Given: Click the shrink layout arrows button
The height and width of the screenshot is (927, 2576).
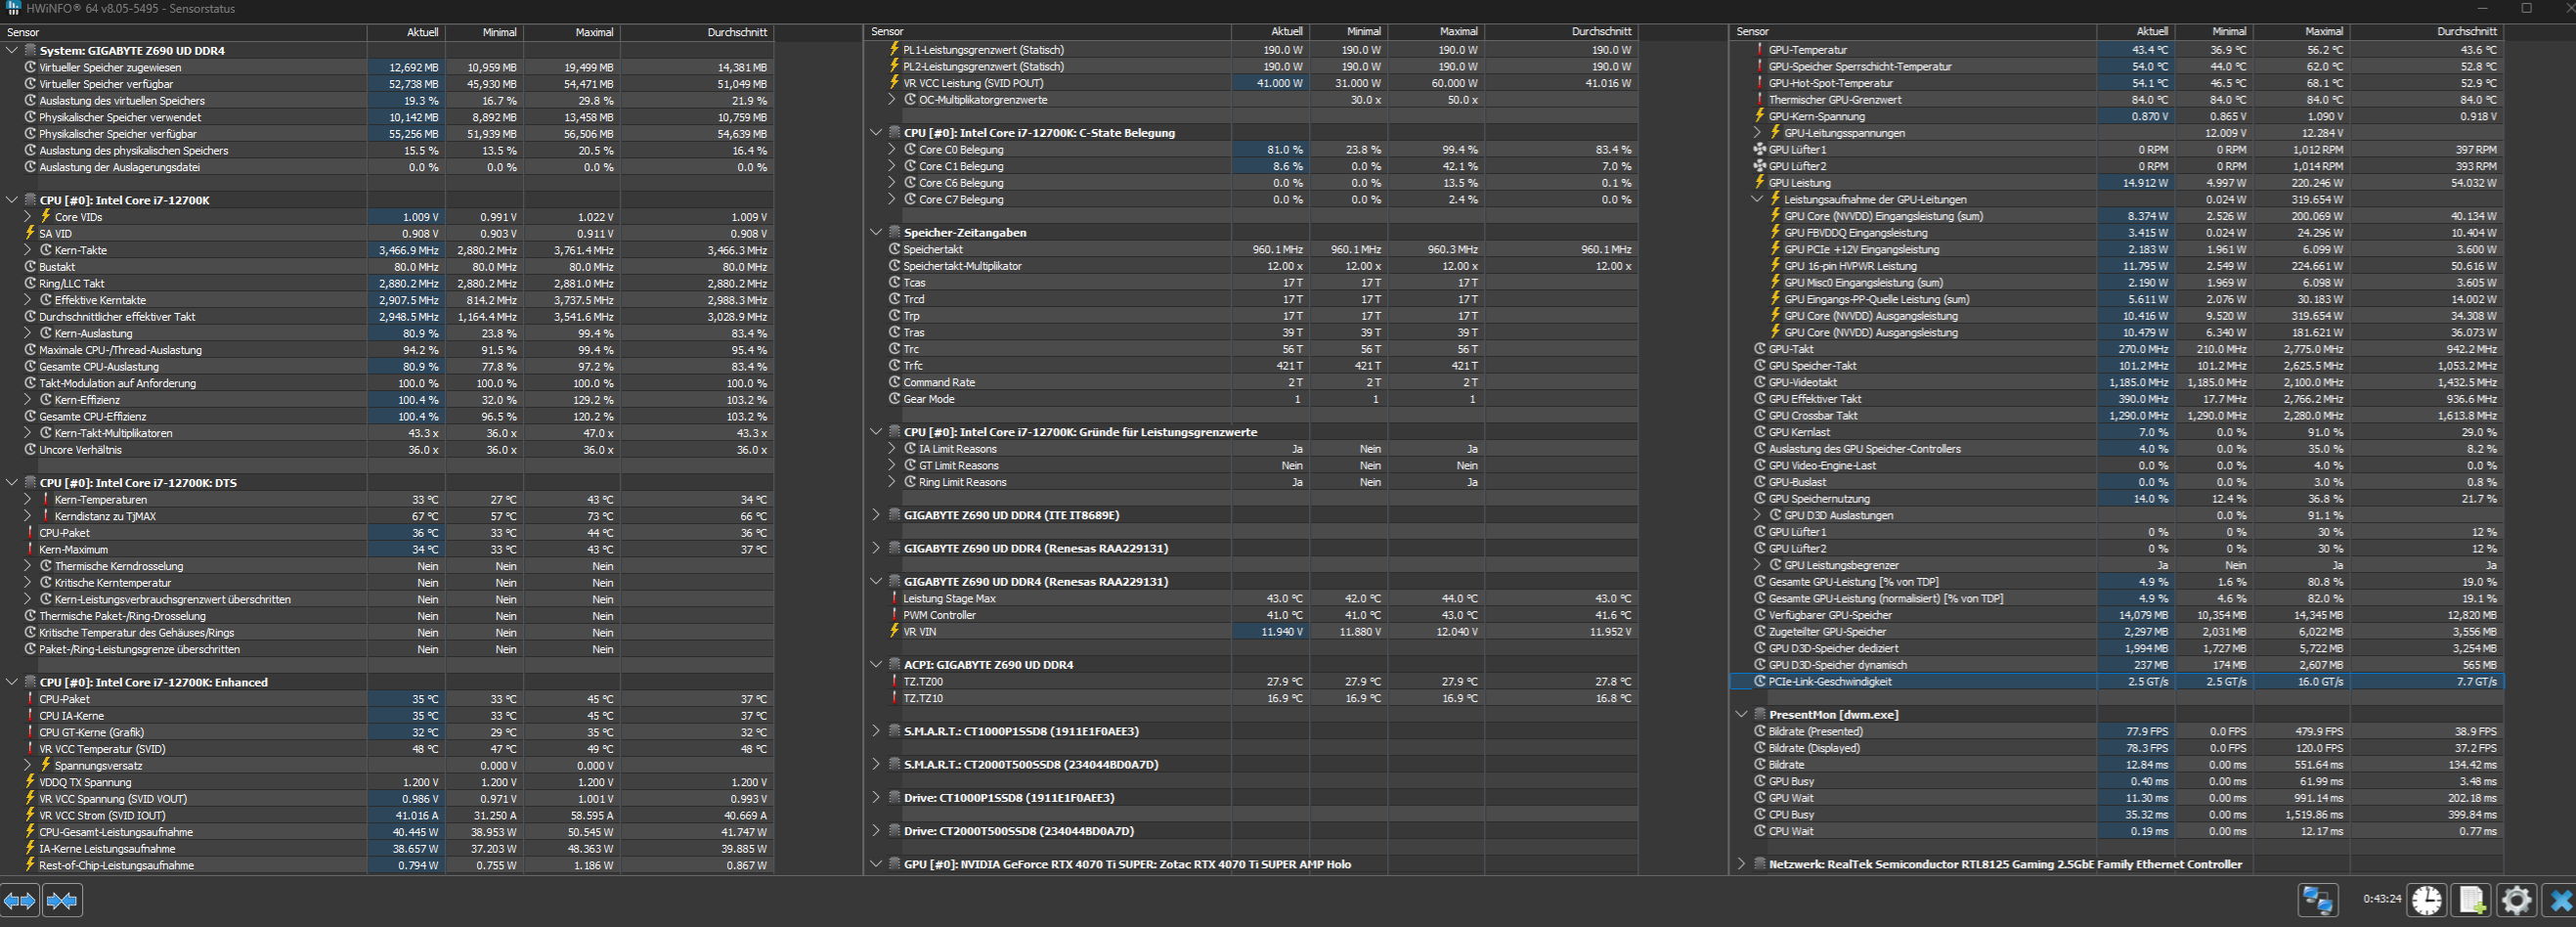Looking at the screenshot, I should click(x=62, y=901).
